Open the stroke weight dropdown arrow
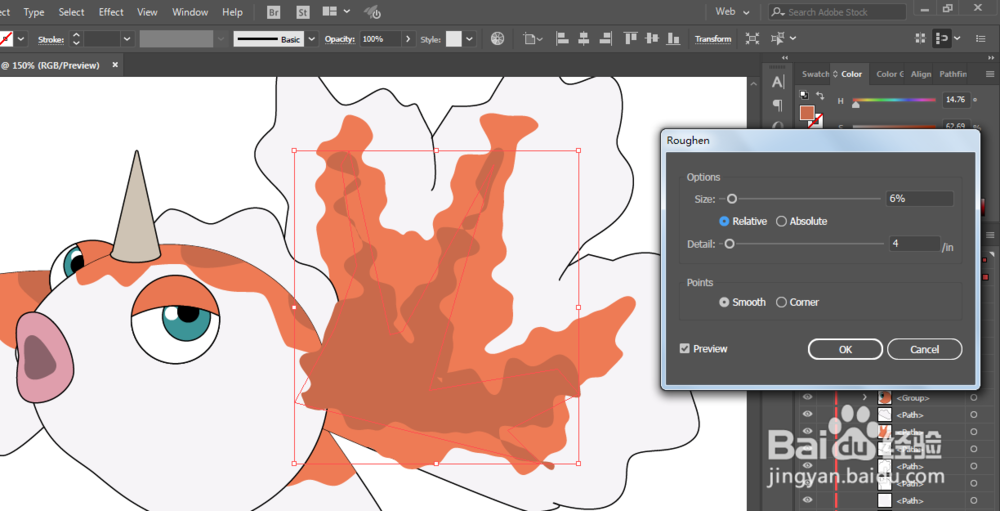Screen dimensions: 1000x511 (128, 39)
